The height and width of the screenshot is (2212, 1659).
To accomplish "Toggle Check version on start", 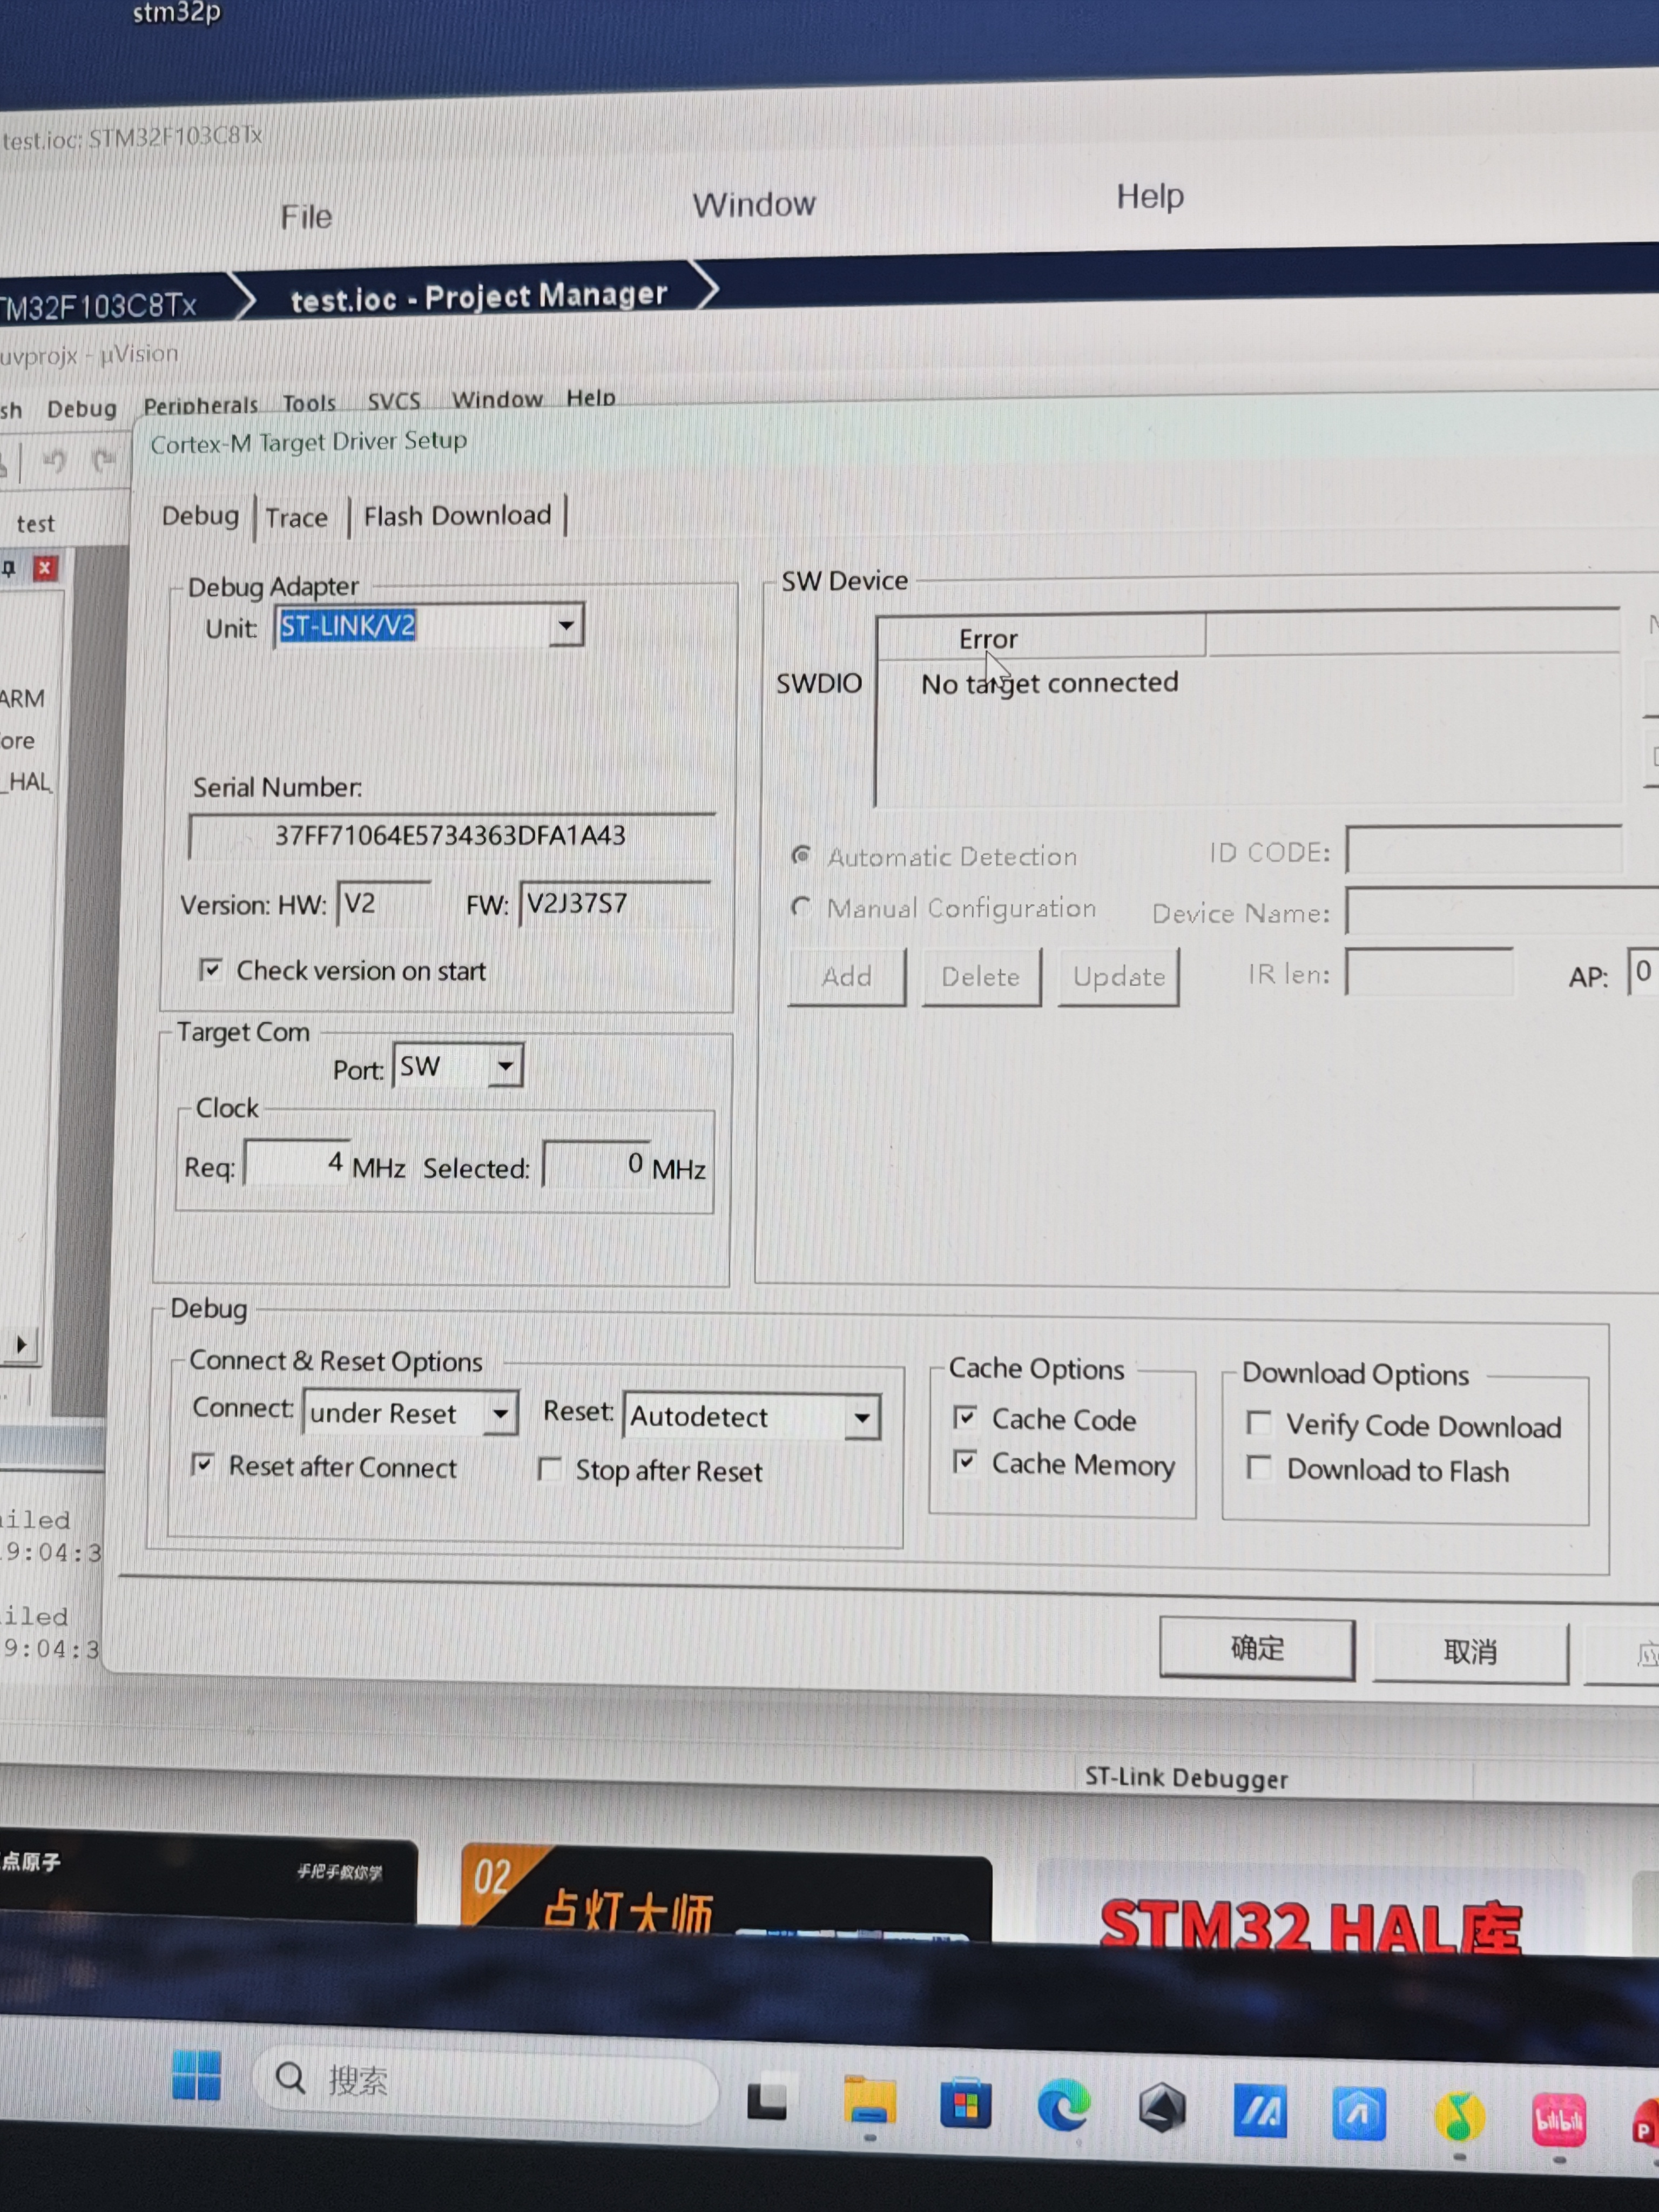I will click(211, 969).
